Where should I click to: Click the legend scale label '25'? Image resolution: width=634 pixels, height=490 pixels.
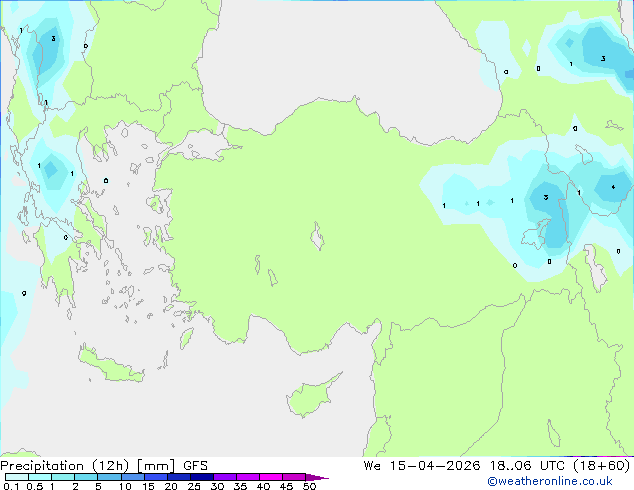pos(194,486)
